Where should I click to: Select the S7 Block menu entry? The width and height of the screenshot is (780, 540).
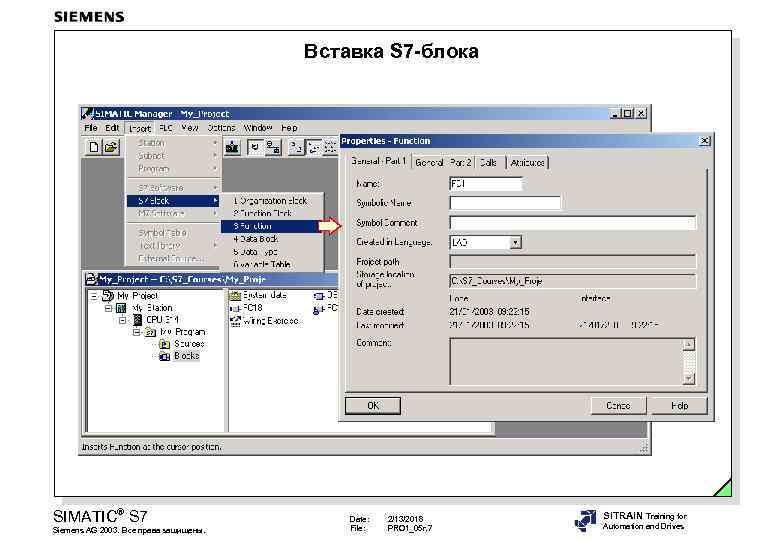tap(173, 201)
